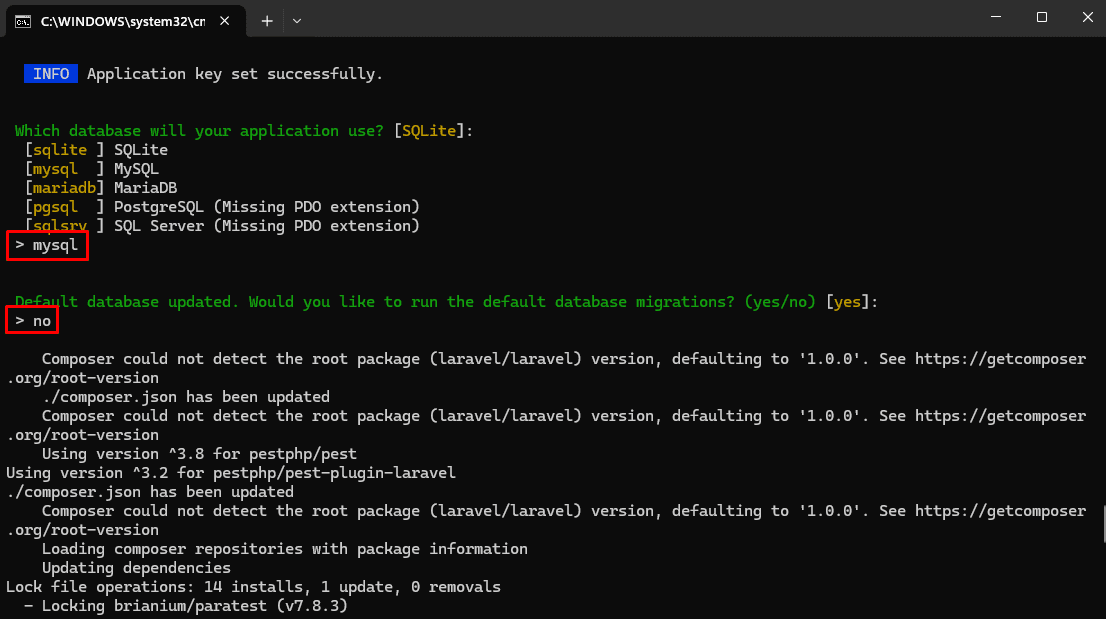Screen dimensions: 1106x619
Task: Minimize the terminal window
Action: click(x=996, y=17)
